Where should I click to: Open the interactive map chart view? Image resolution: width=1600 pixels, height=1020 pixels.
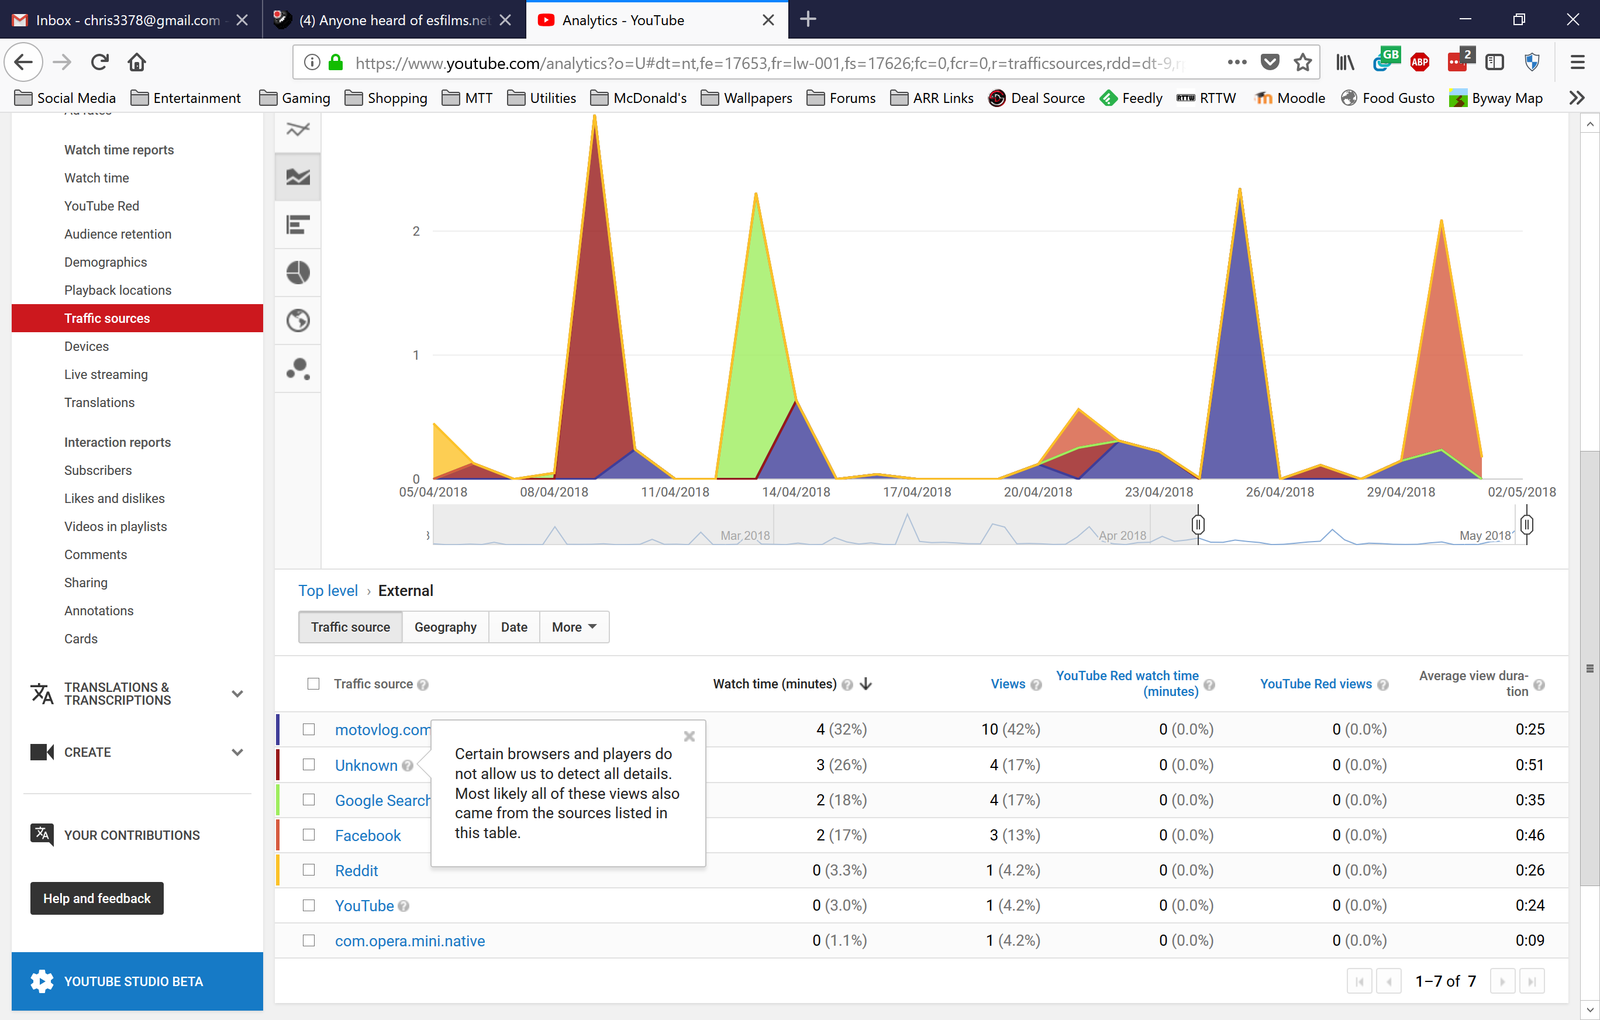pos(298,321)
